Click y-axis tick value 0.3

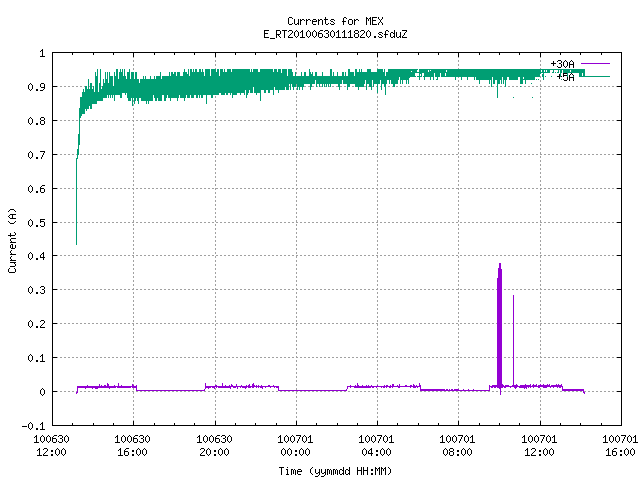pyautogui.click(x=36, y=290)
